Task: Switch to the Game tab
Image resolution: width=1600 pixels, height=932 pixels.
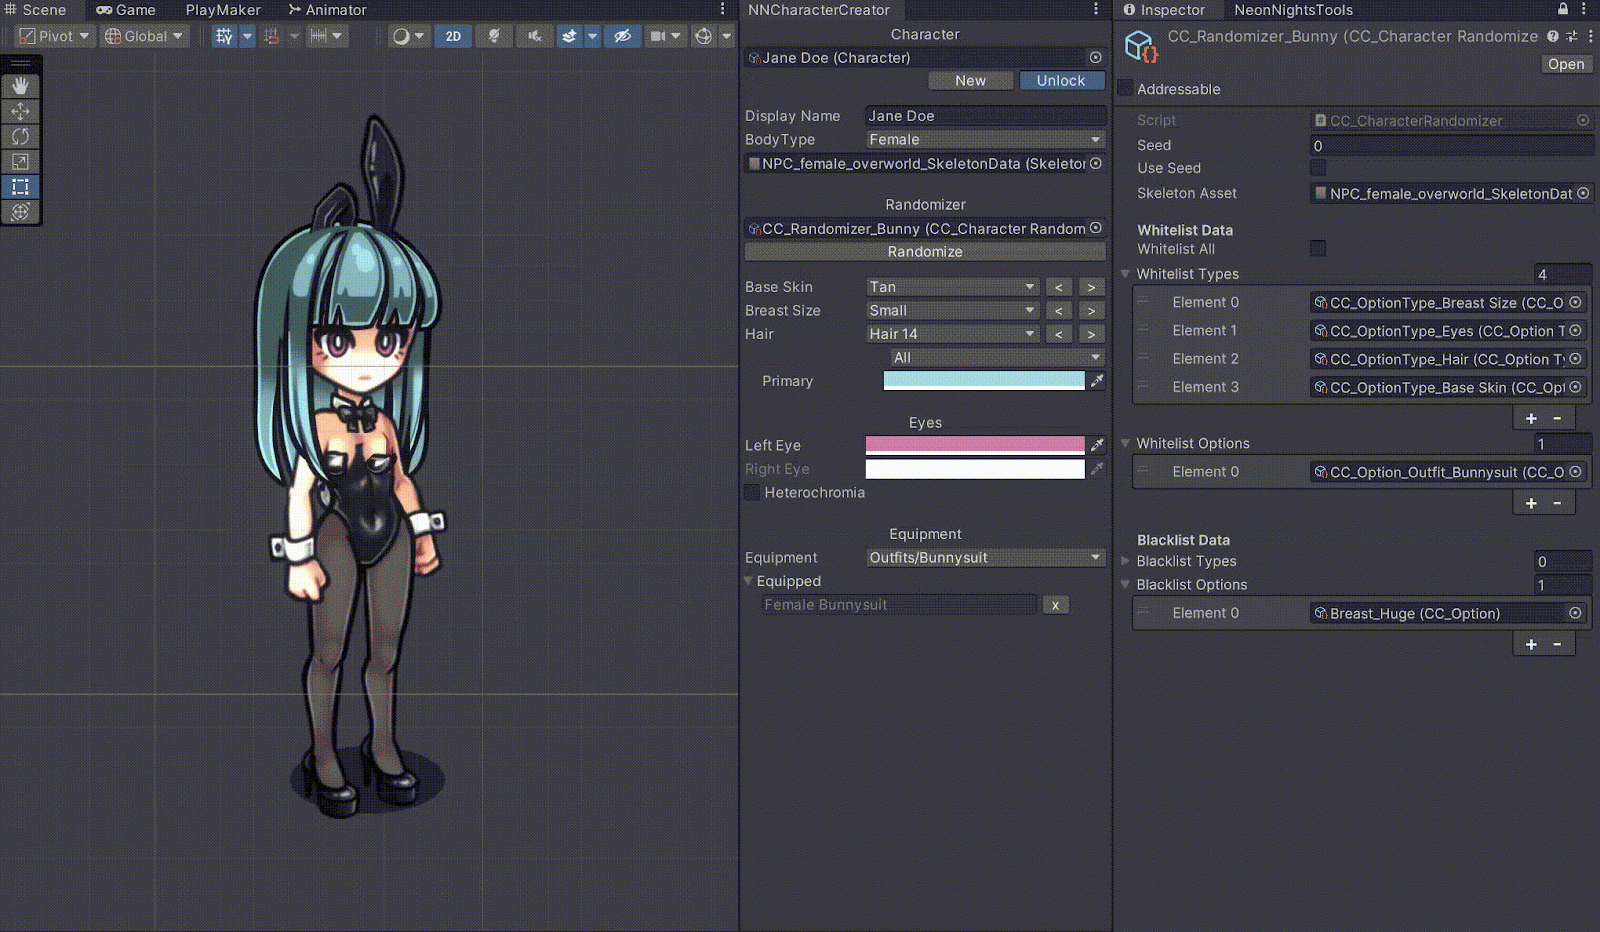Action: point(126,10)
